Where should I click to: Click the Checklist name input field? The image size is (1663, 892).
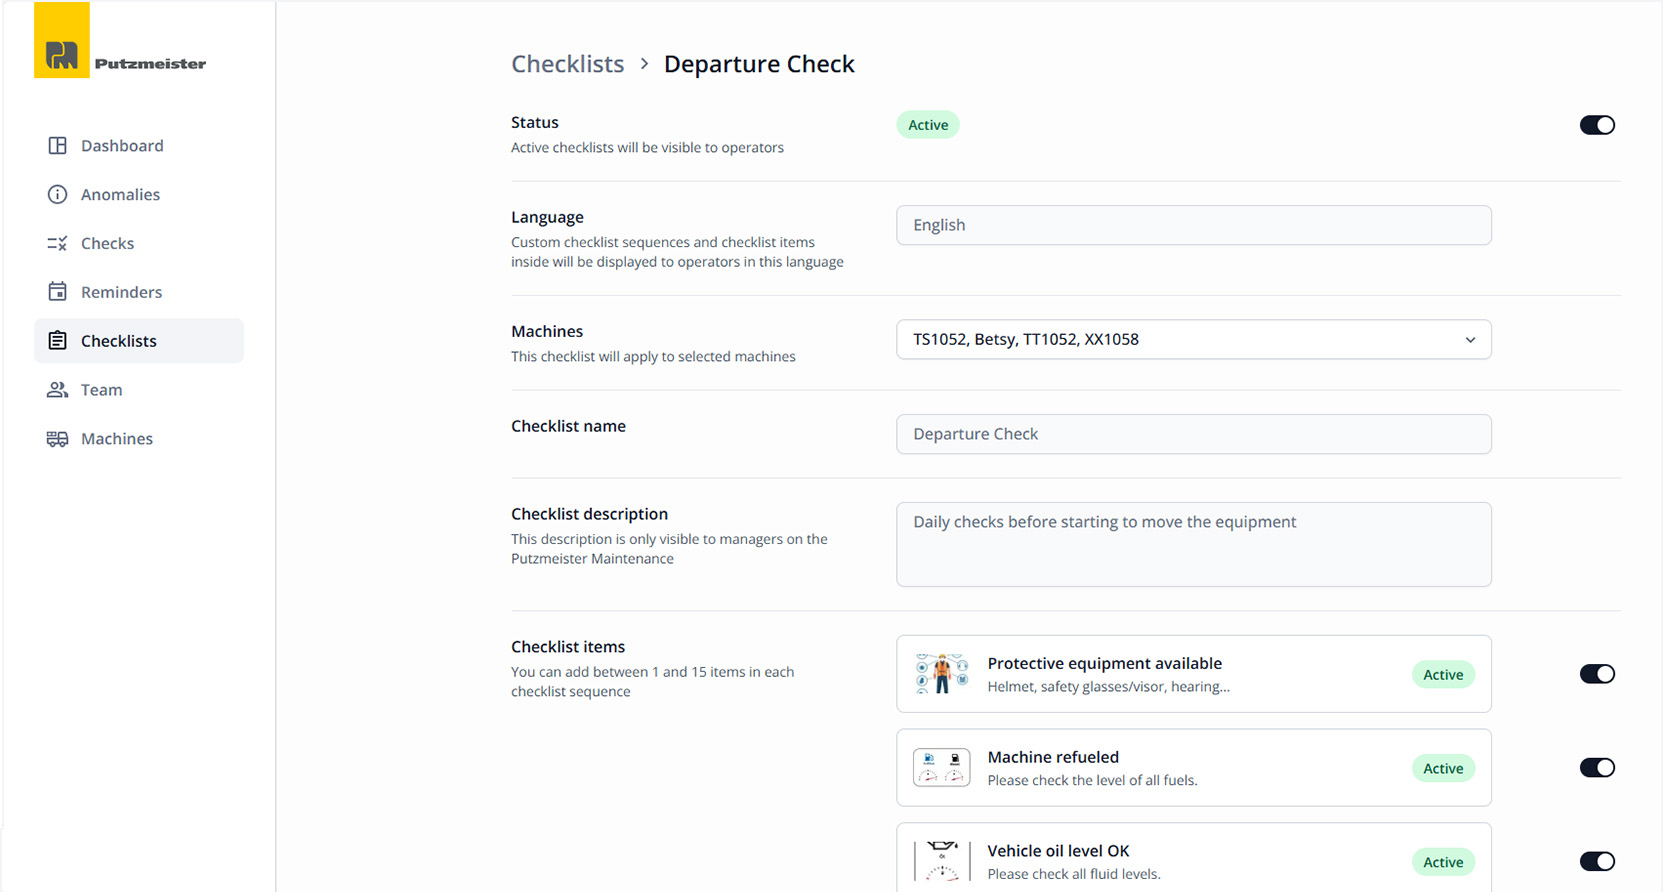(1193, 434)
